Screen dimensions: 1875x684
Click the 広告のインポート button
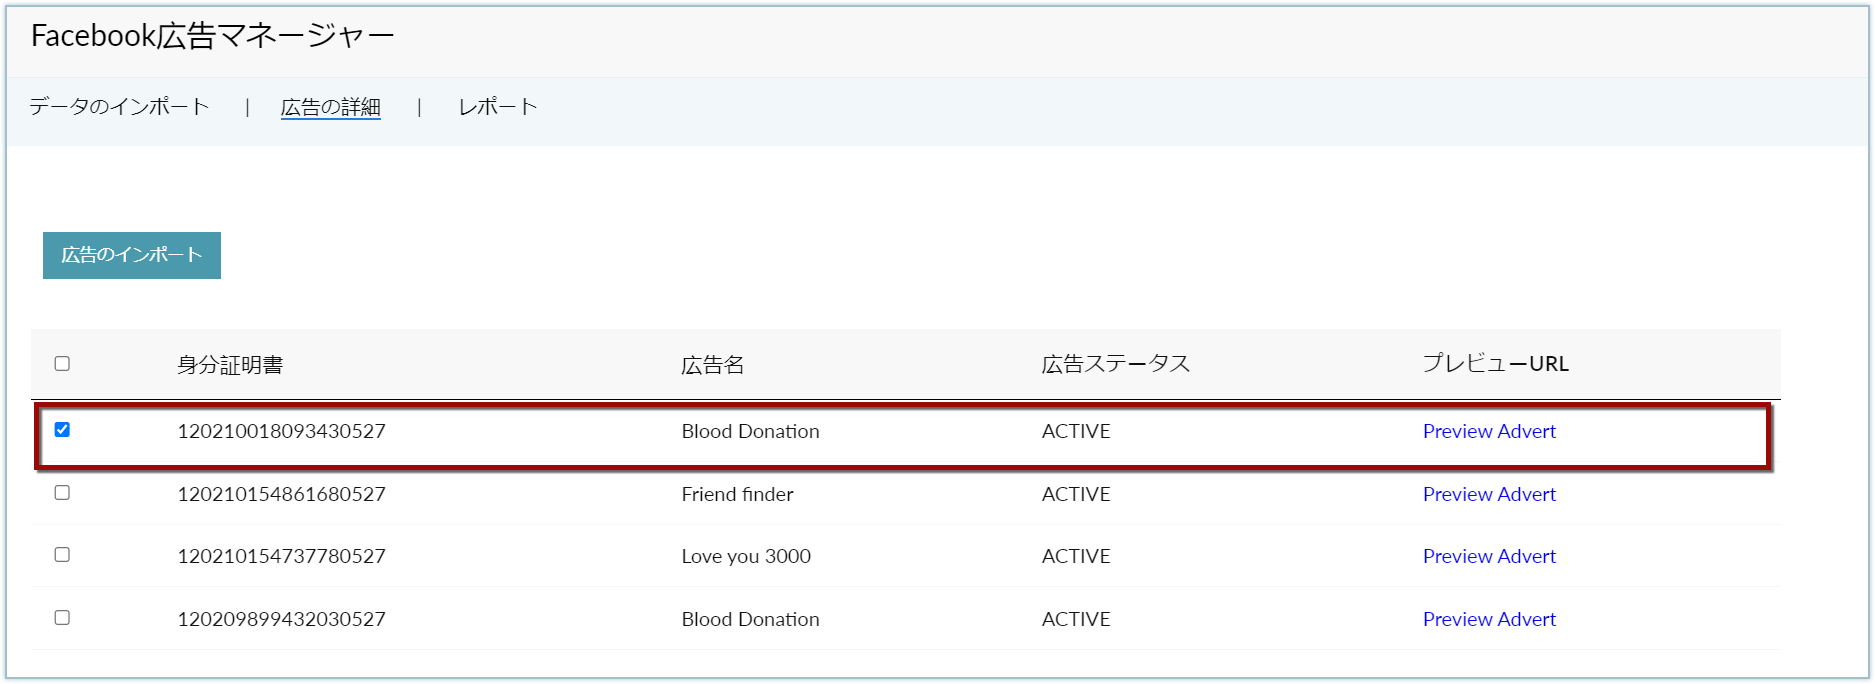point(132,255)
